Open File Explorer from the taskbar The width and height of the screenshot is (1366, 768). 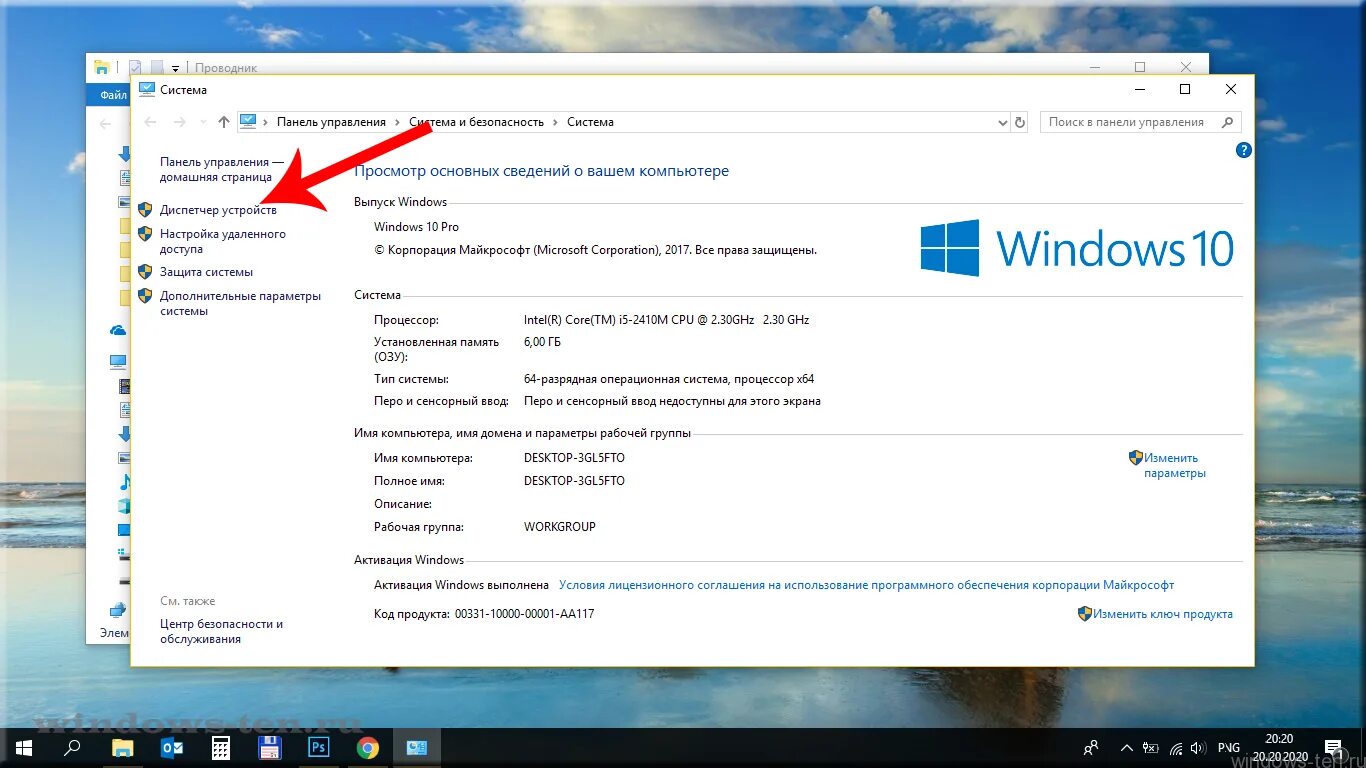coord(122,747)
